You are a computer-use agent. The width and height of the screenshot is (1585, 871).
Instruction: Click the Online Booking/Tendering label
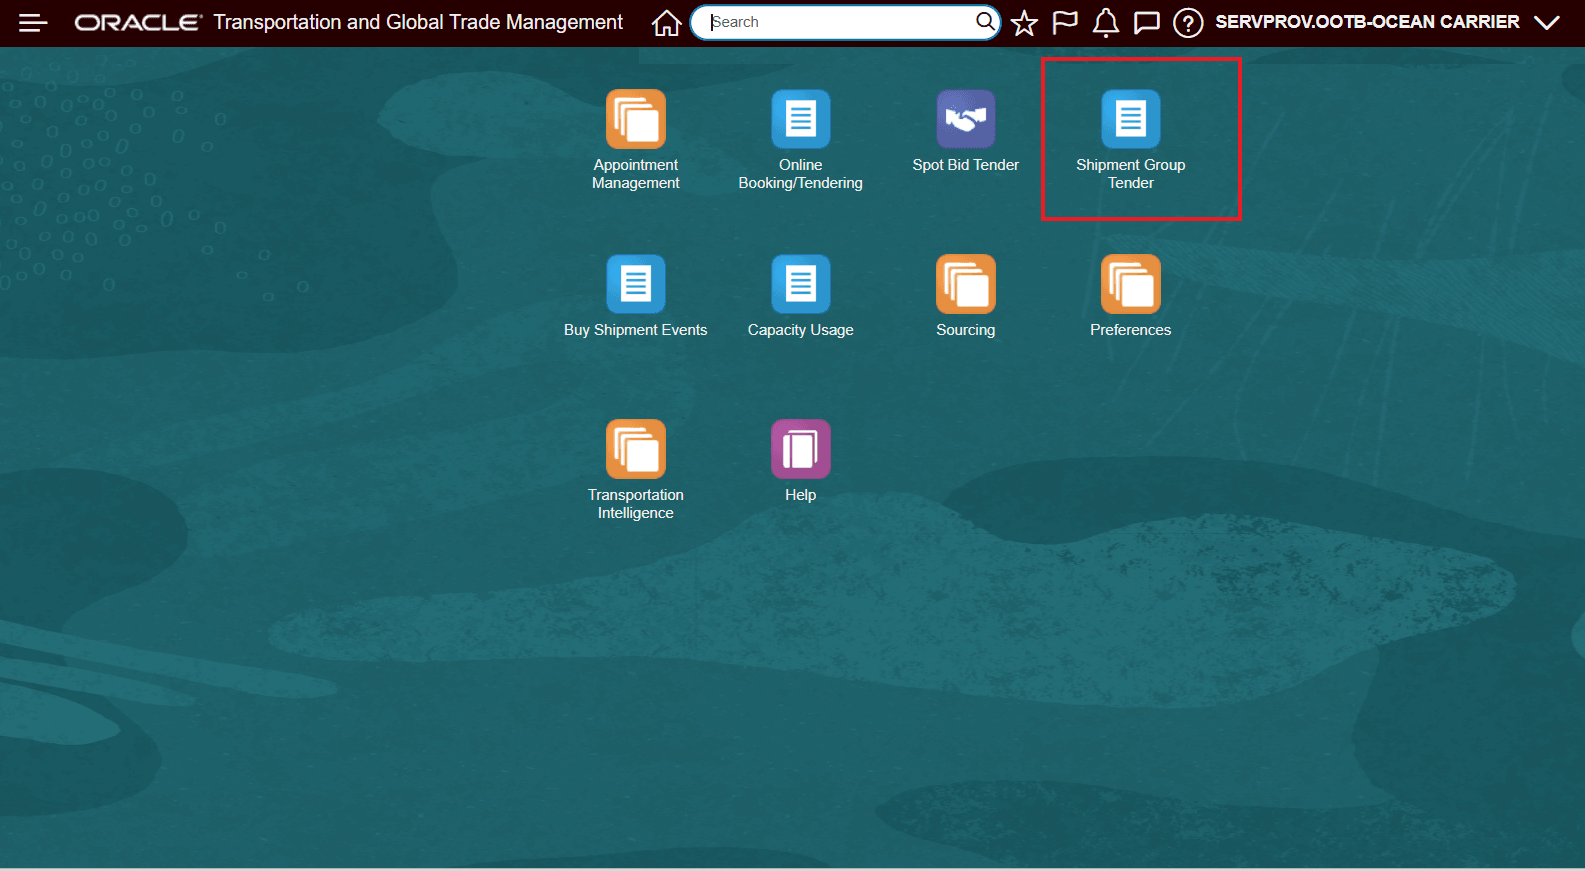[x=801, y=174]
